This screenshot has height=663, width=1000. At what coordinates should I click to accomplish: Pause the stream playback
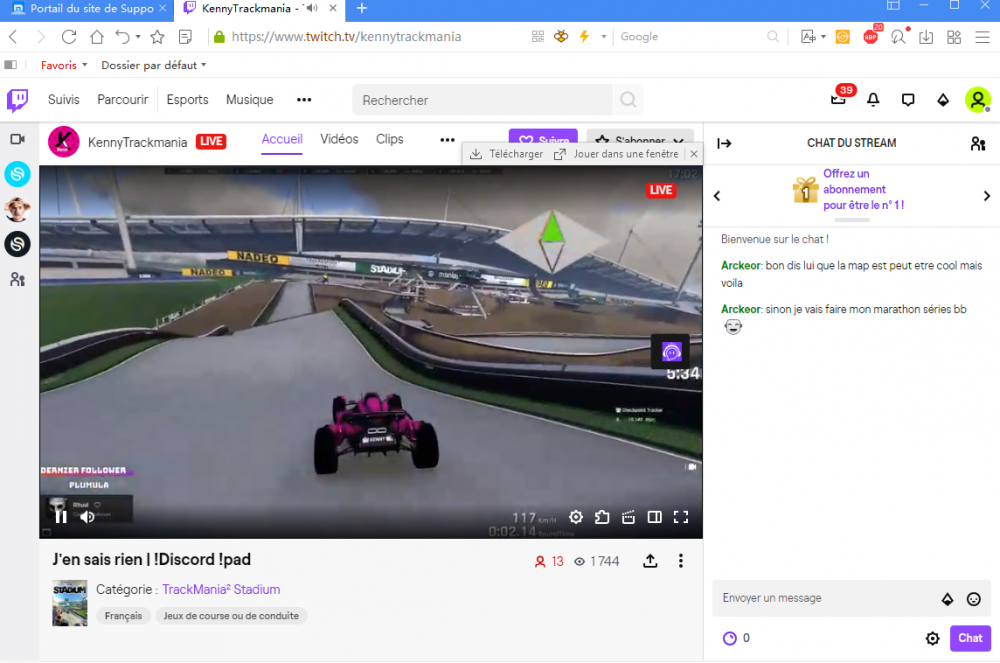[x=61, y=517]
